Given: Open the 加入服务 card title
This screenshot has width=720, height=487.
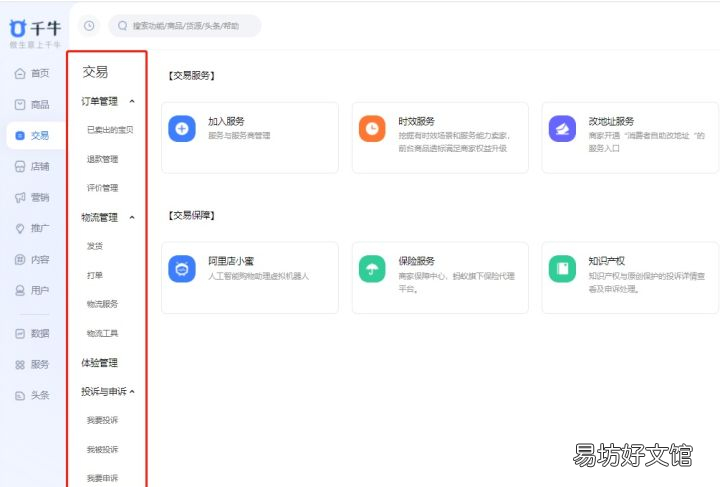Looking at the screenshot, I should point(226,122).
